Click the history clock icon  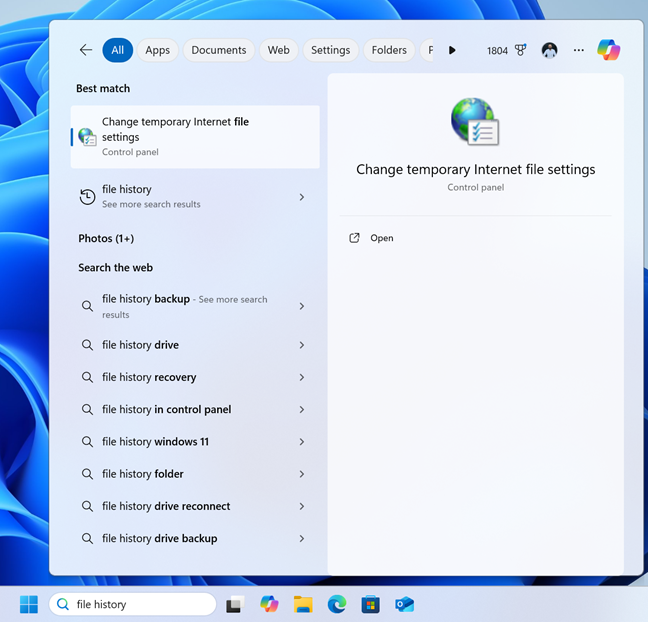pos(87,197)
